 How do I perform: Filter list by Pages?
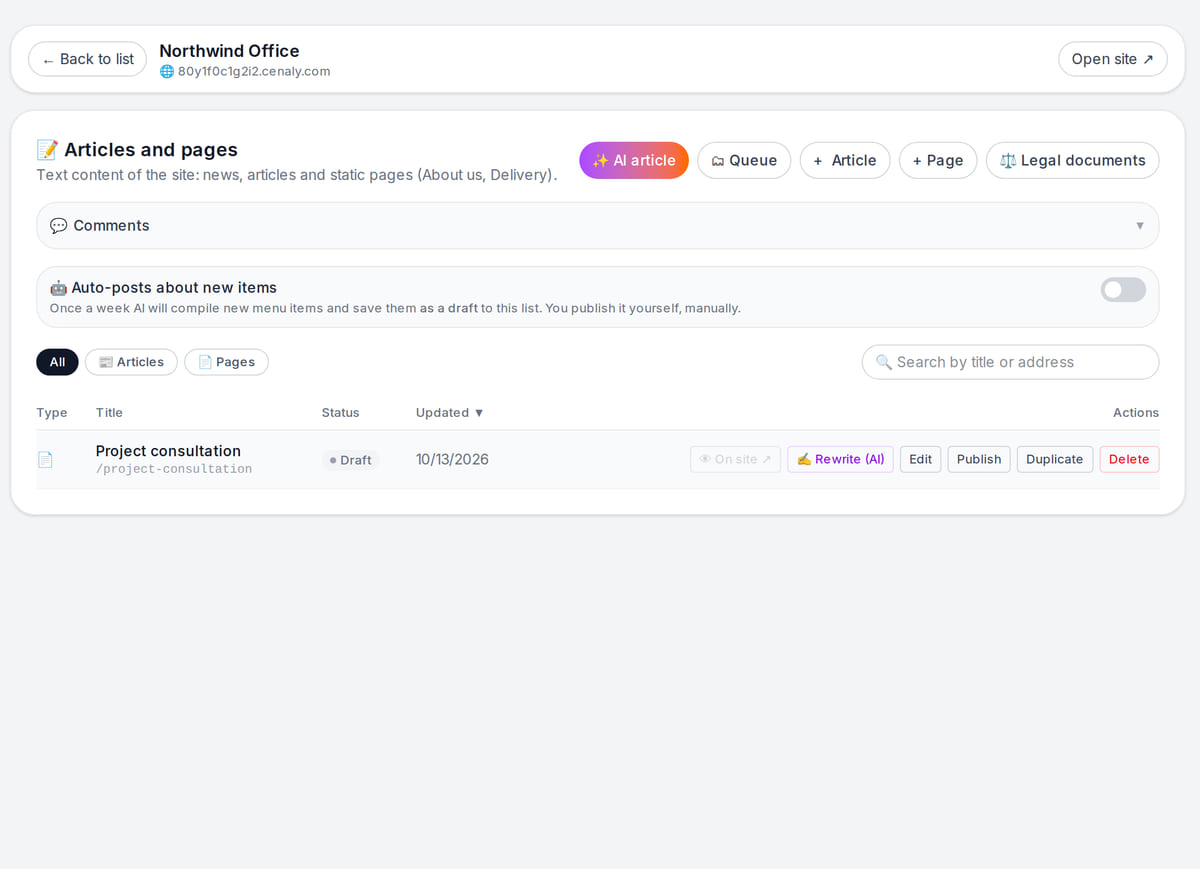[x=226, y=362]
